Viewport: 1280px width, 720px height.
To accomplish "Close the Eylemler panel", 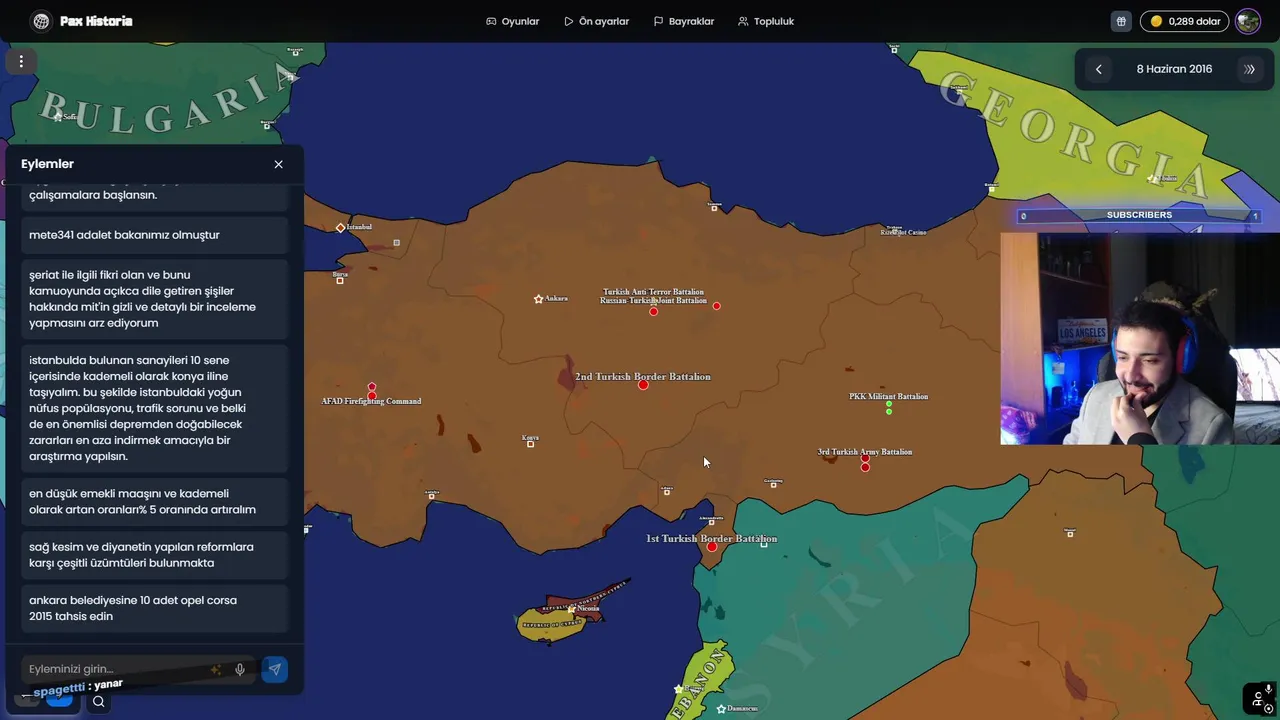I will [279, 164].
